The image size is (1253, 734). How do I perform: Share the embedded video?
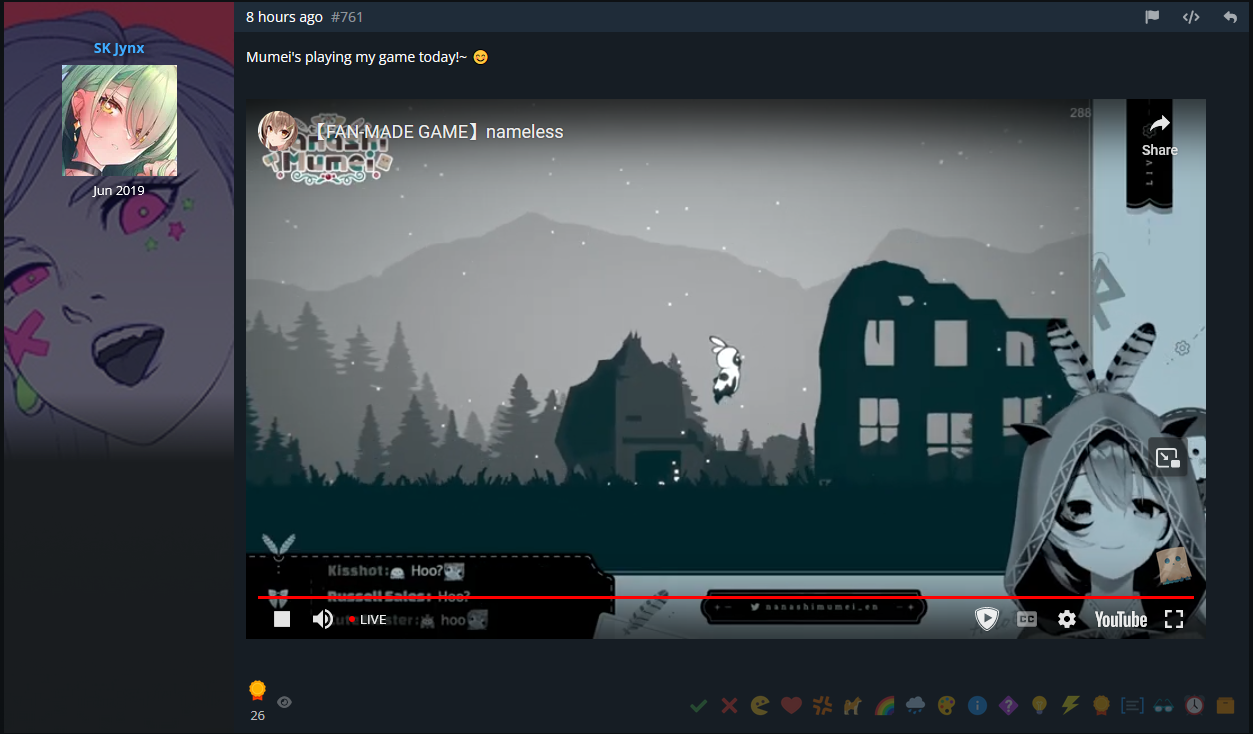(x=1160, y=135)
